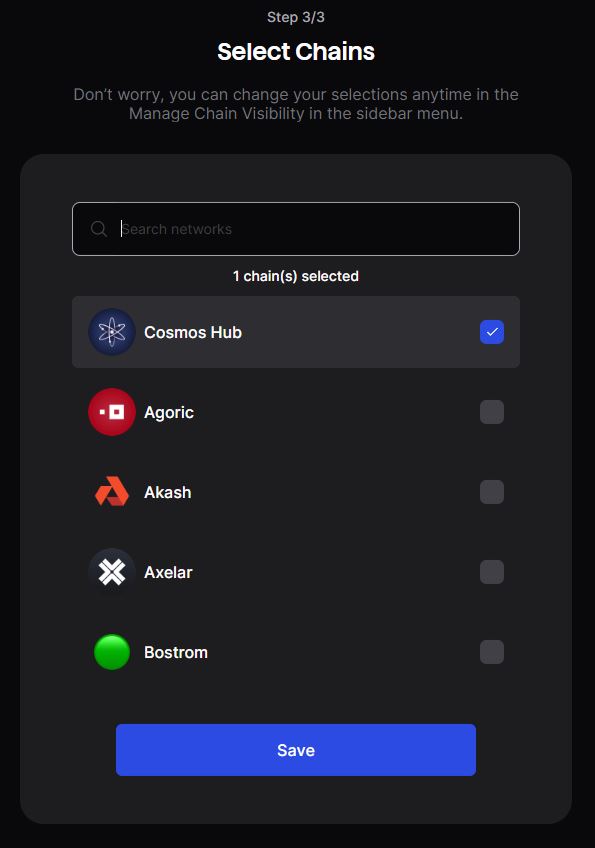This screenshot has height=848, width=595.
Task: Click the Cosmos Hub label
Action: click(x=193, y=332)
